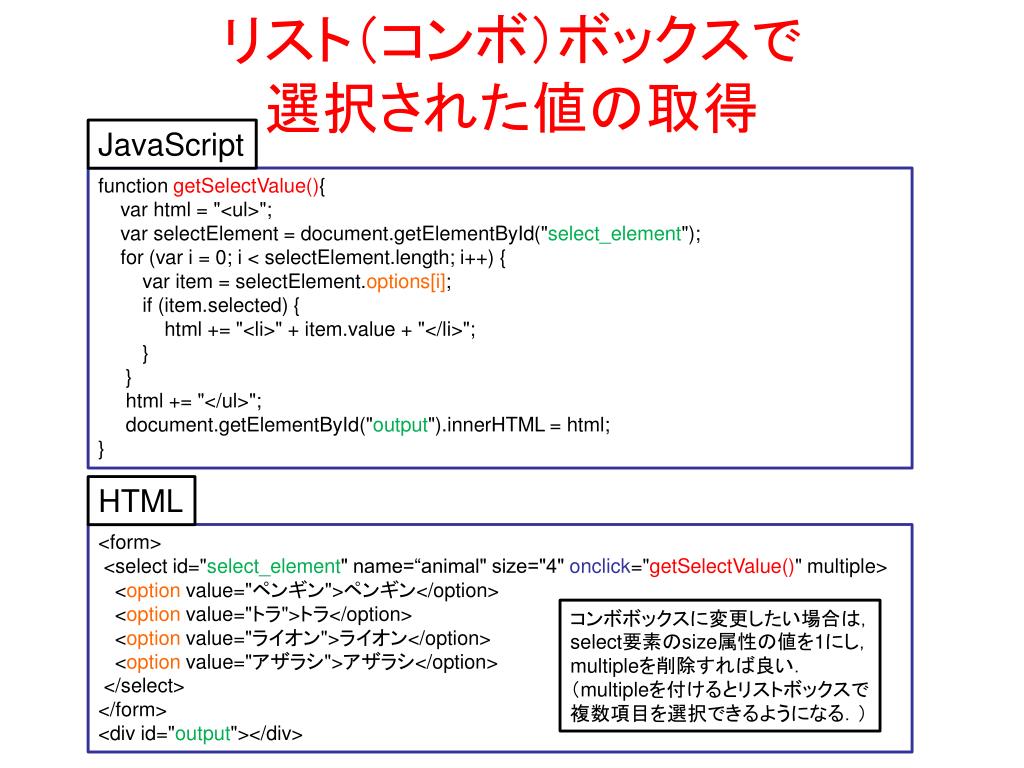Click the option line for トラ

(263, 614)
